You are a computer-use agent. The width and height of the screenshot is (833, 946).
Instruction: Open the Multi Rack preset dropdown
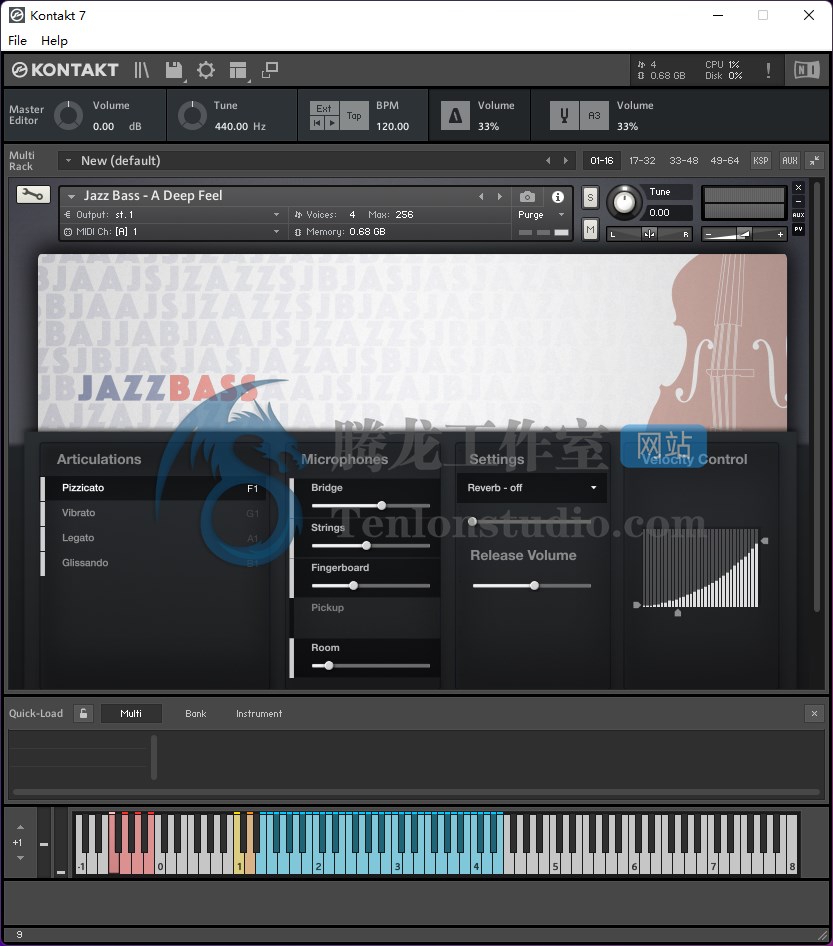[68, 160]
